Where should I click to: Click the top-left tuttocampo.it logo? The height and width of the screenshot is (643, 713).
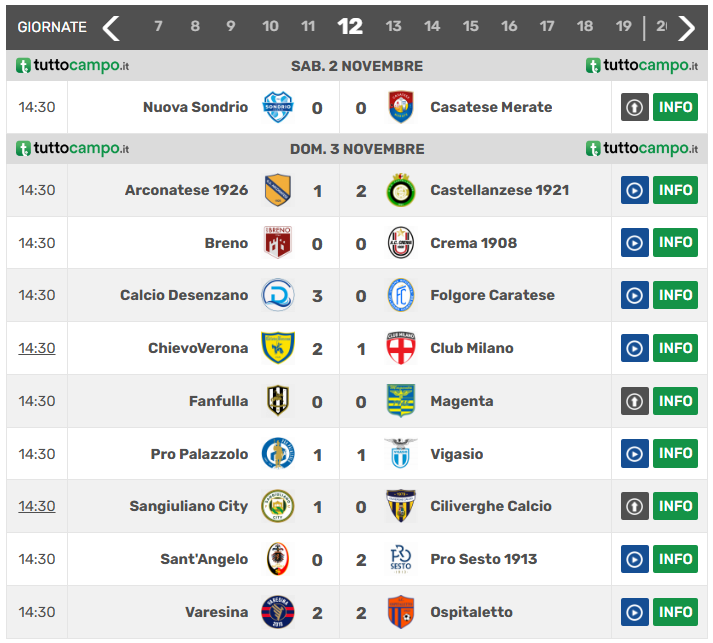[72, 66]
